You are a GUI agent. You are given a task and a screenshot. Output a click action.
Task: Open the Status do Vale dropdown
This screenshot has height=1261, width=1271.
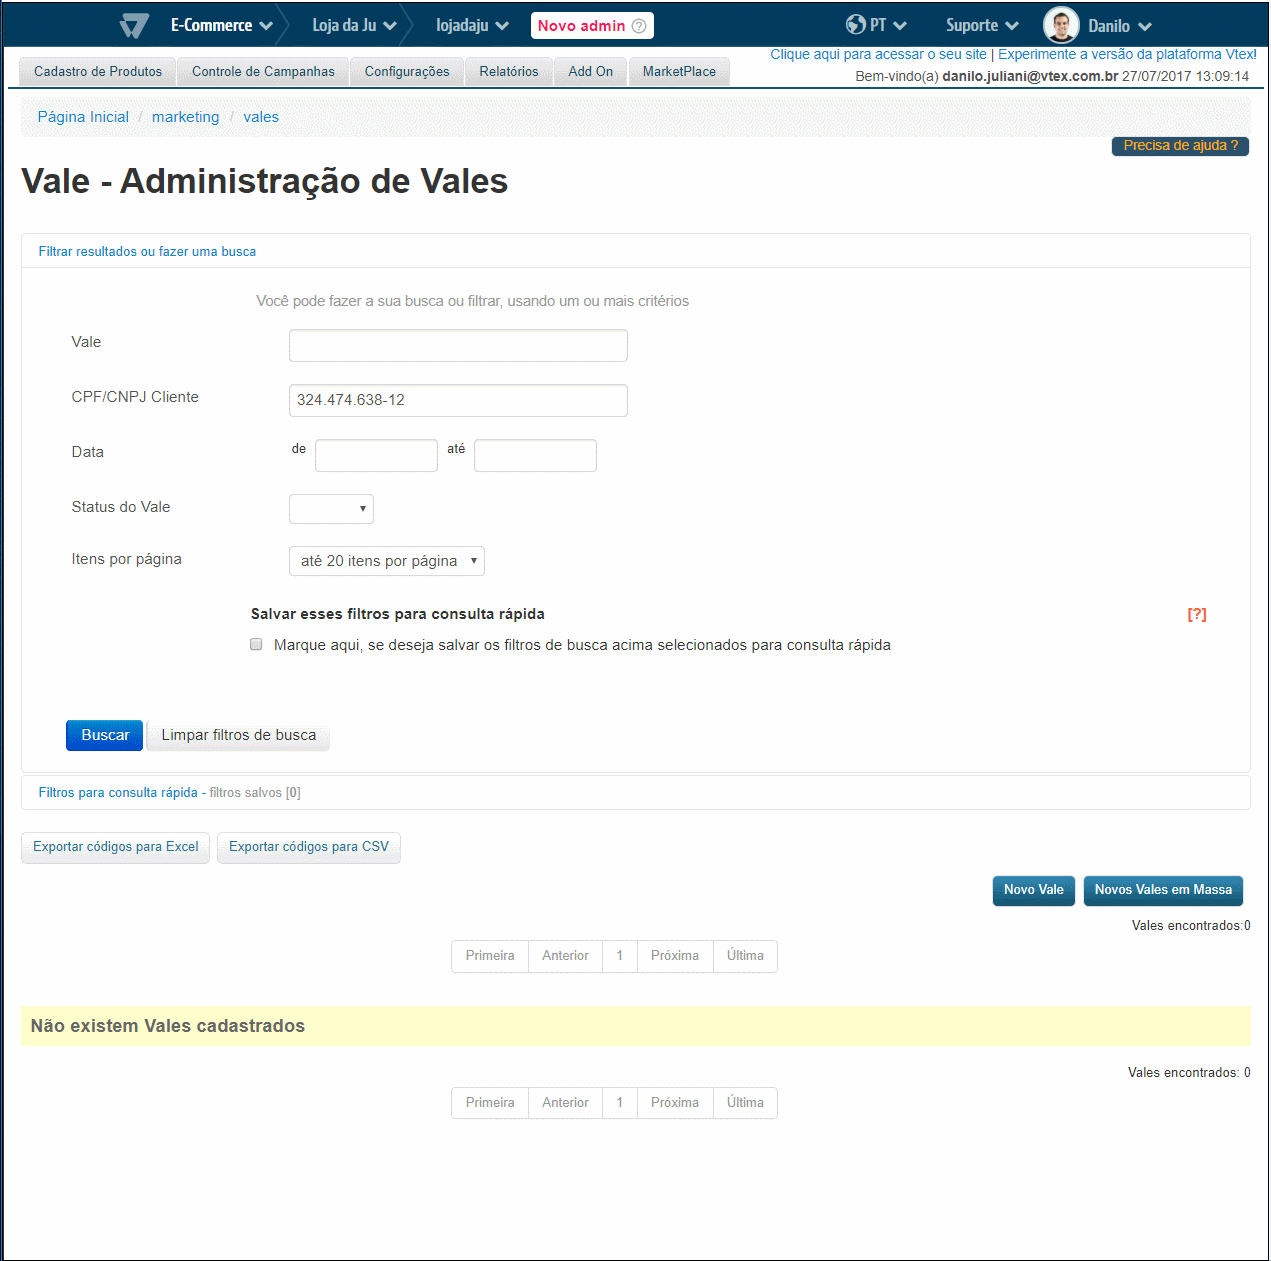click(x=331, y=509)
